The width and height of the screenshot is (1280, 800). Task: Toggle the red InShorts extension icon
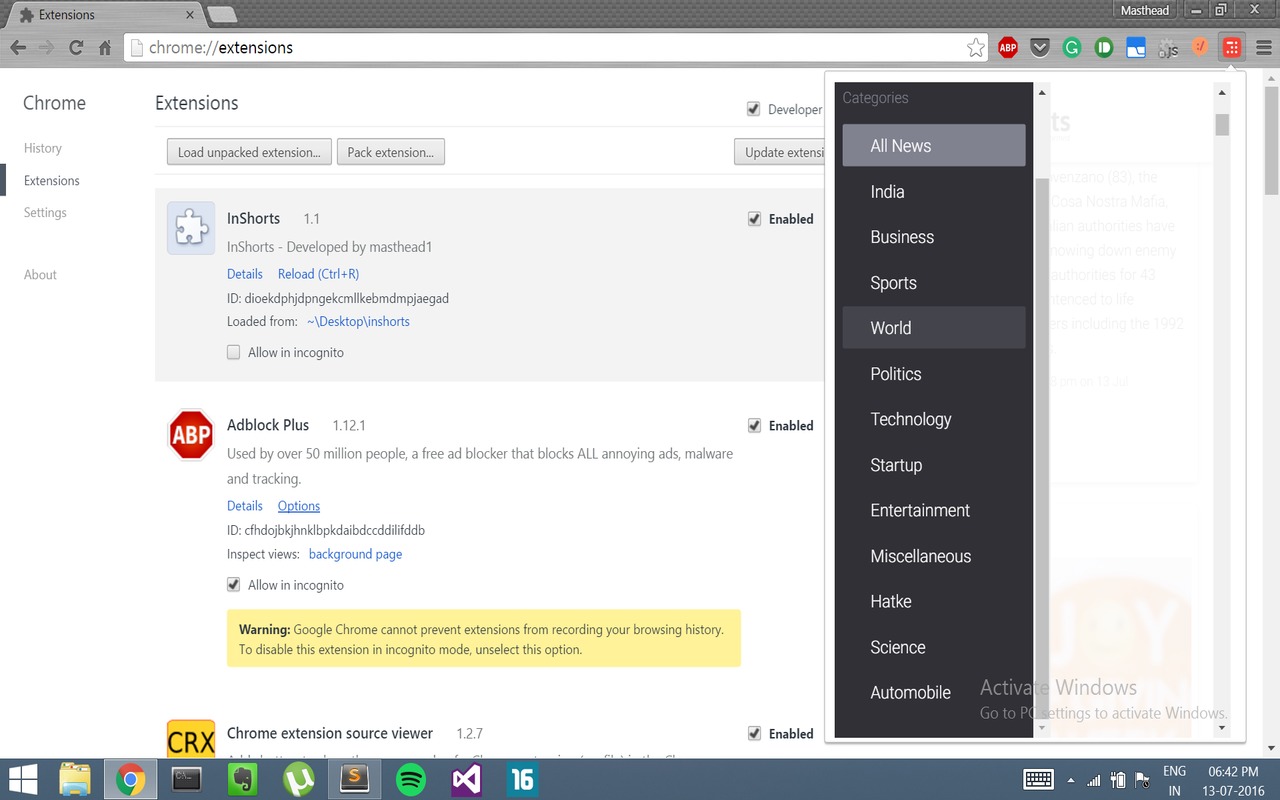pos(1232,47)
